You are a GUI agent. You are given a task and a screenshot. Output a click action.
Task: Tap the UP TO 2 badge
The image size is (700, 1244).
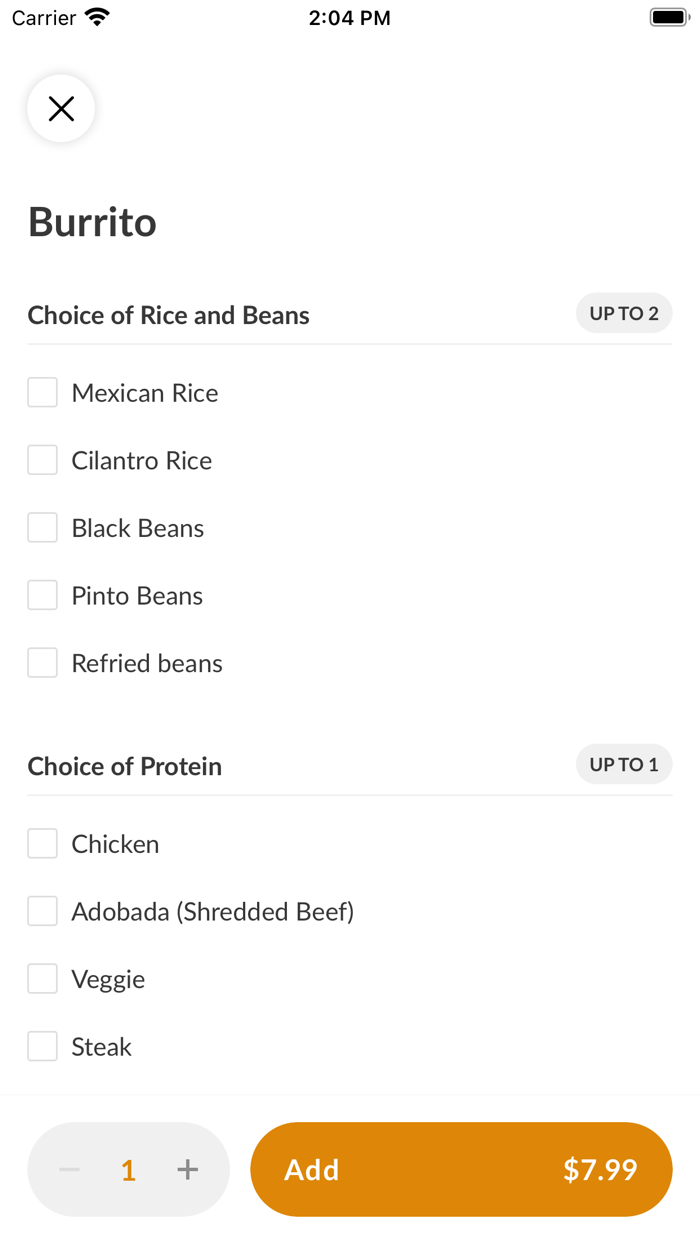624,314
